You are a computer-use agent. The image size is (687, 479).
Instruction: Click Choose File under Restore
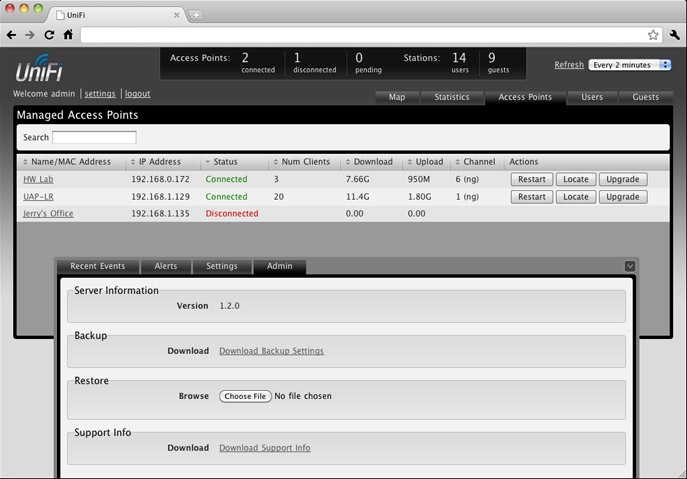pos(245,396)
